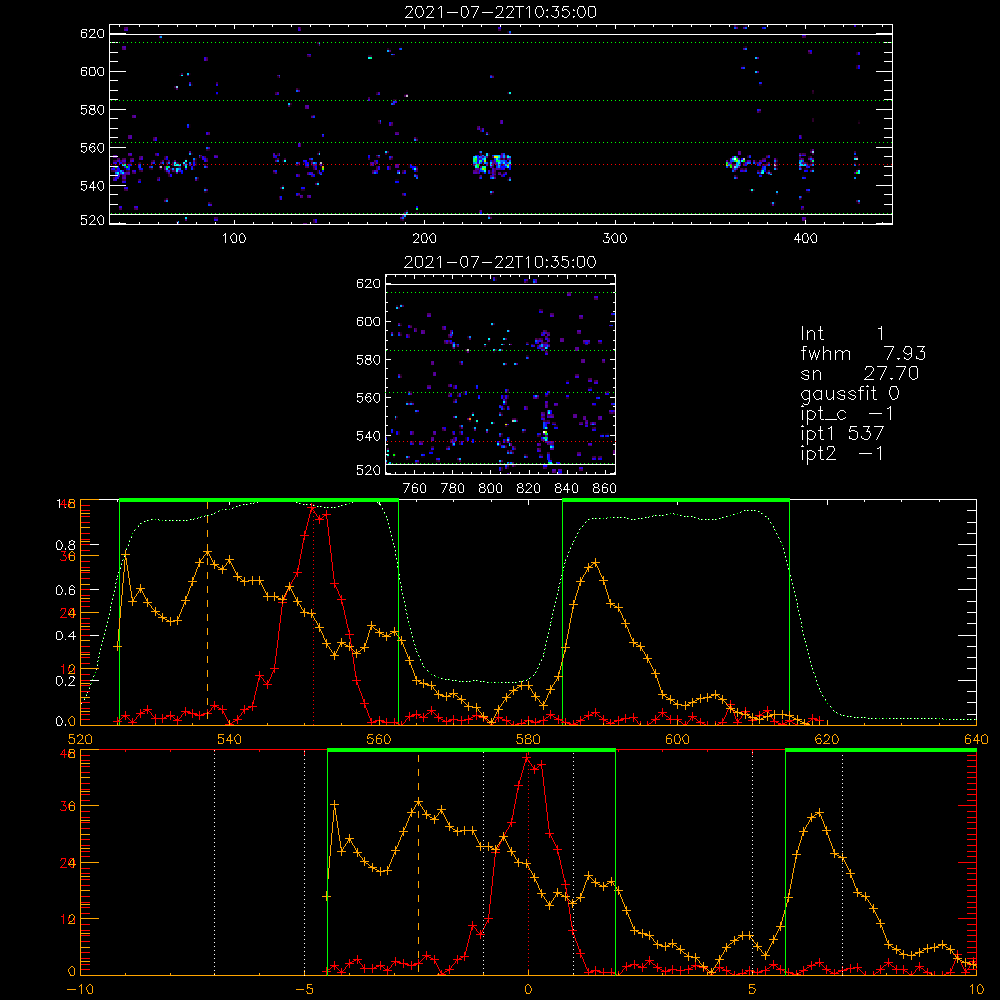Click the middle image's title 2021-07-22T10:35:00
Viewport: 1000px width, 1000px height.
[x=500, y=262]
